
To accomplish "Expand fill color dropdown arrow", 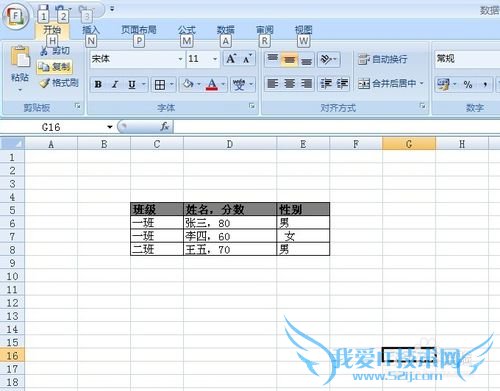I will [x=199, y=84].
